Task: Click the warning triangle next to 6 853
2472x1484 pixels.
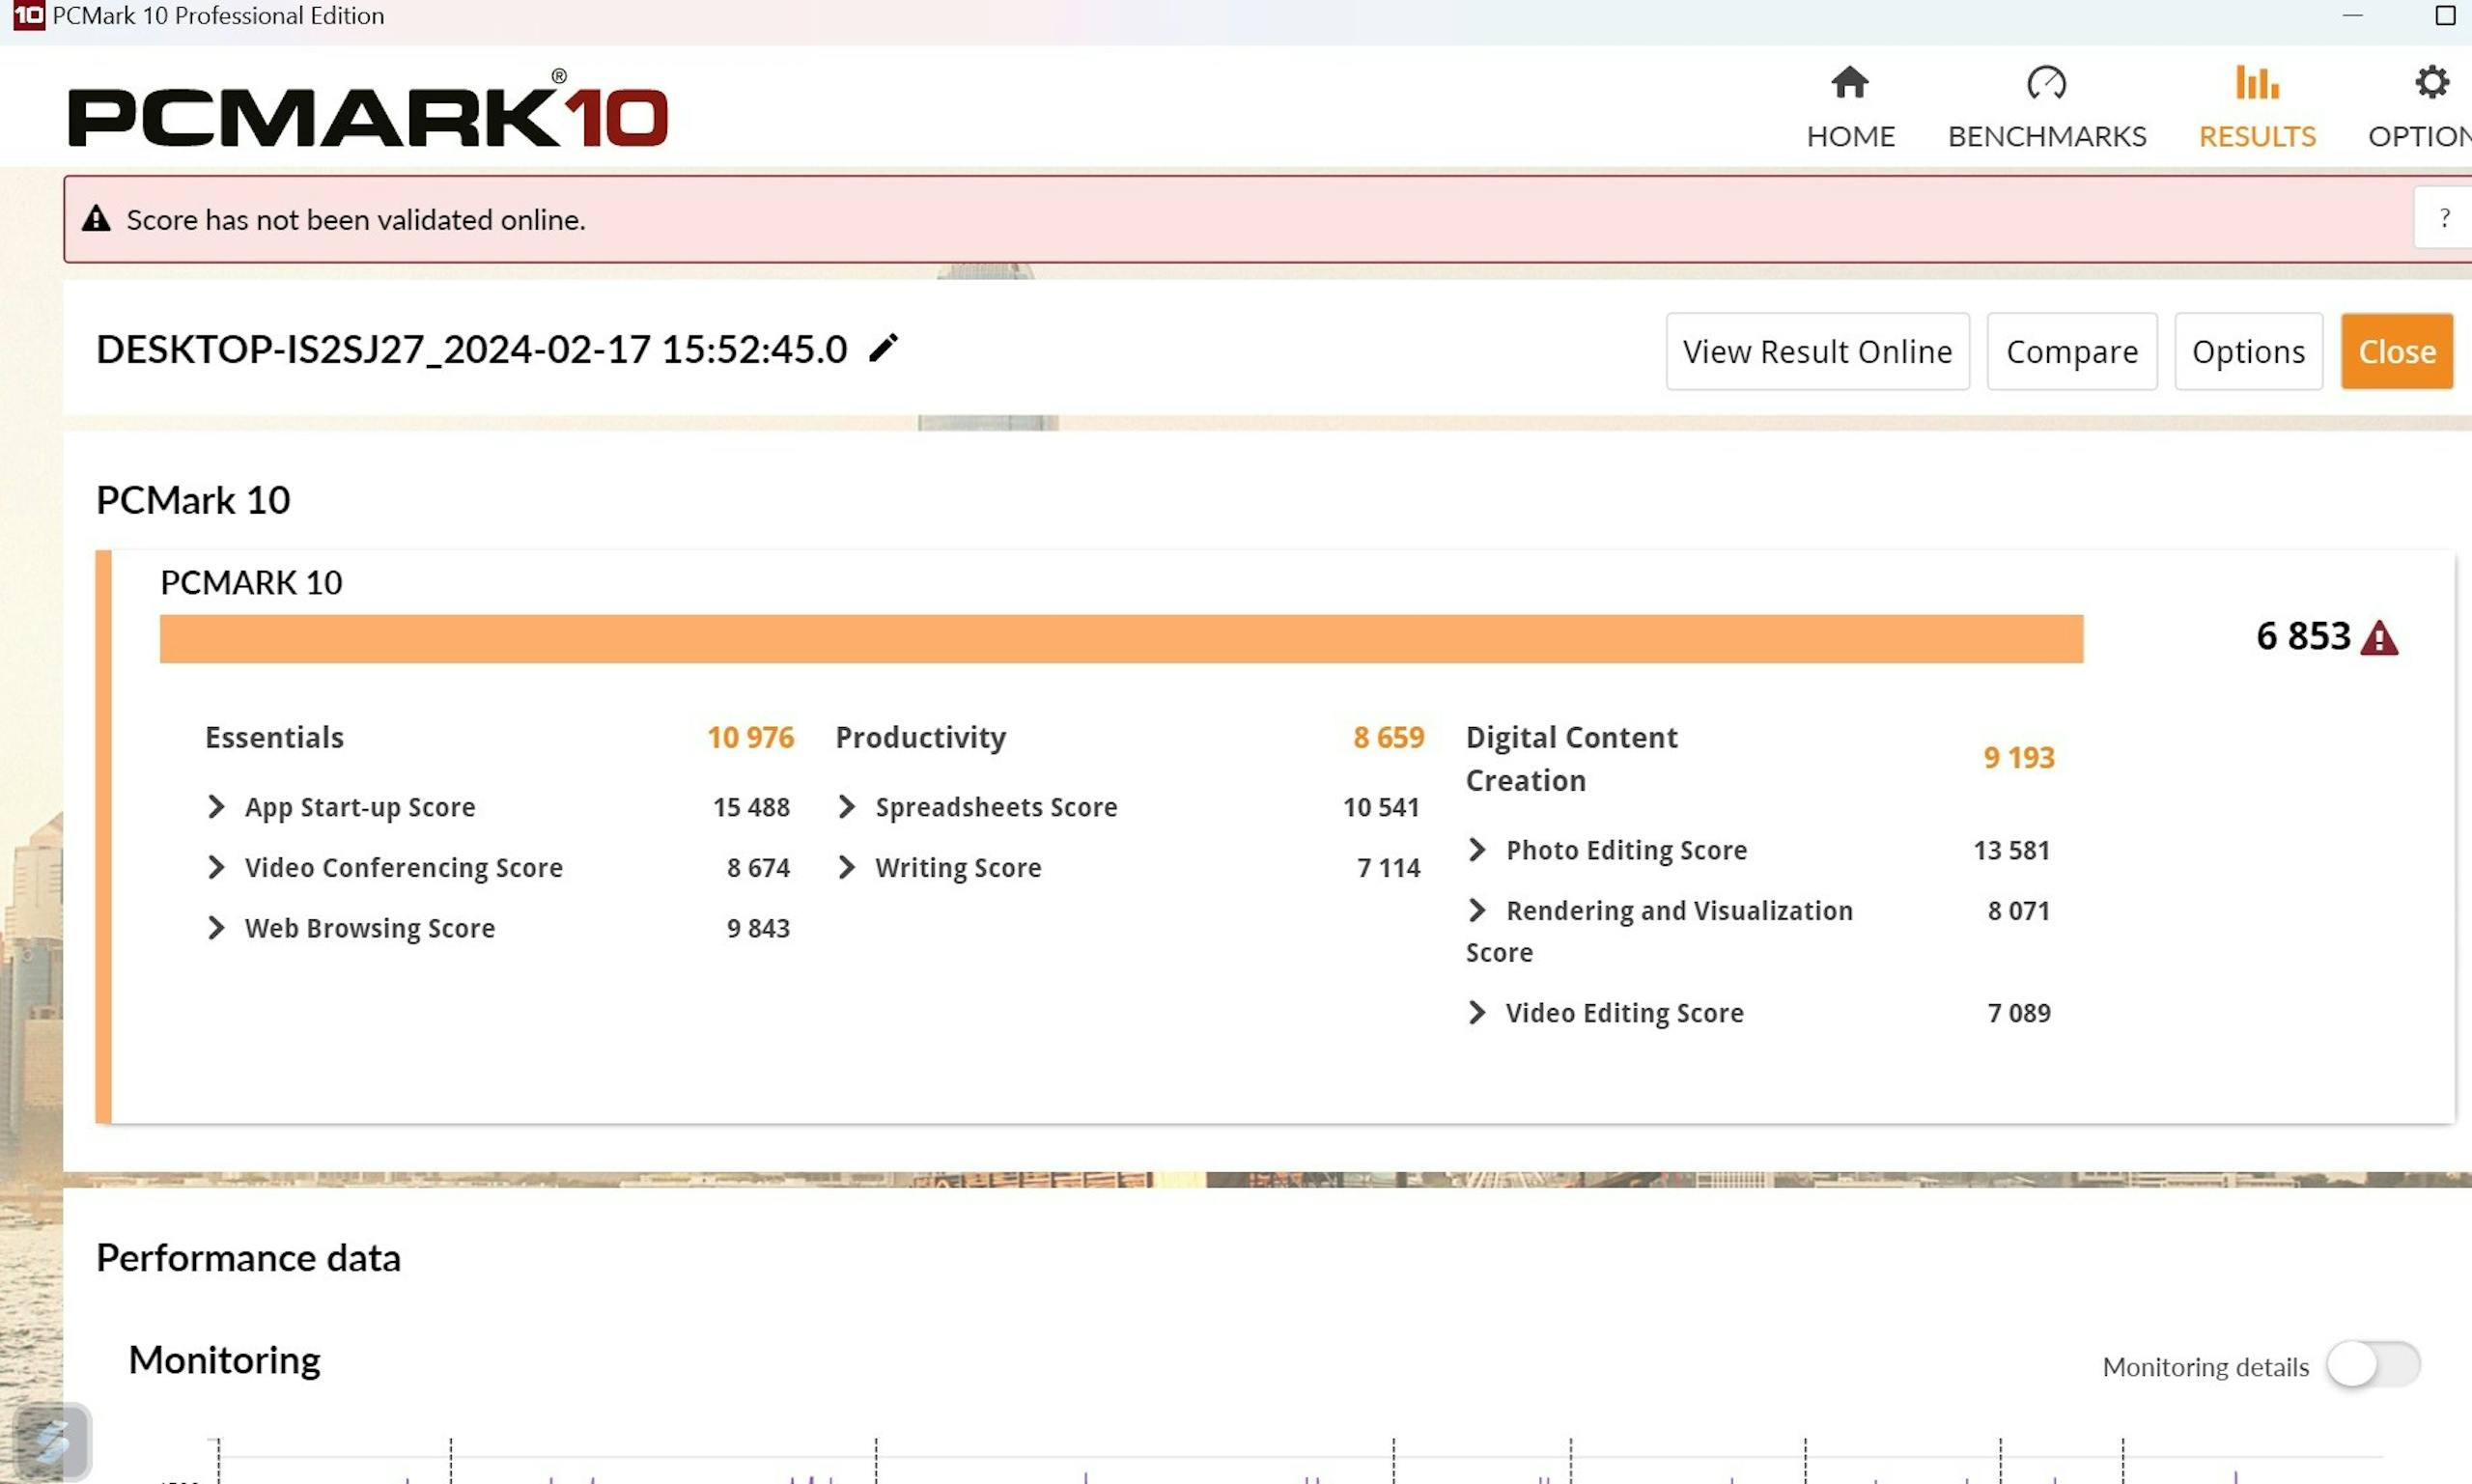Action: [2379, 637]
